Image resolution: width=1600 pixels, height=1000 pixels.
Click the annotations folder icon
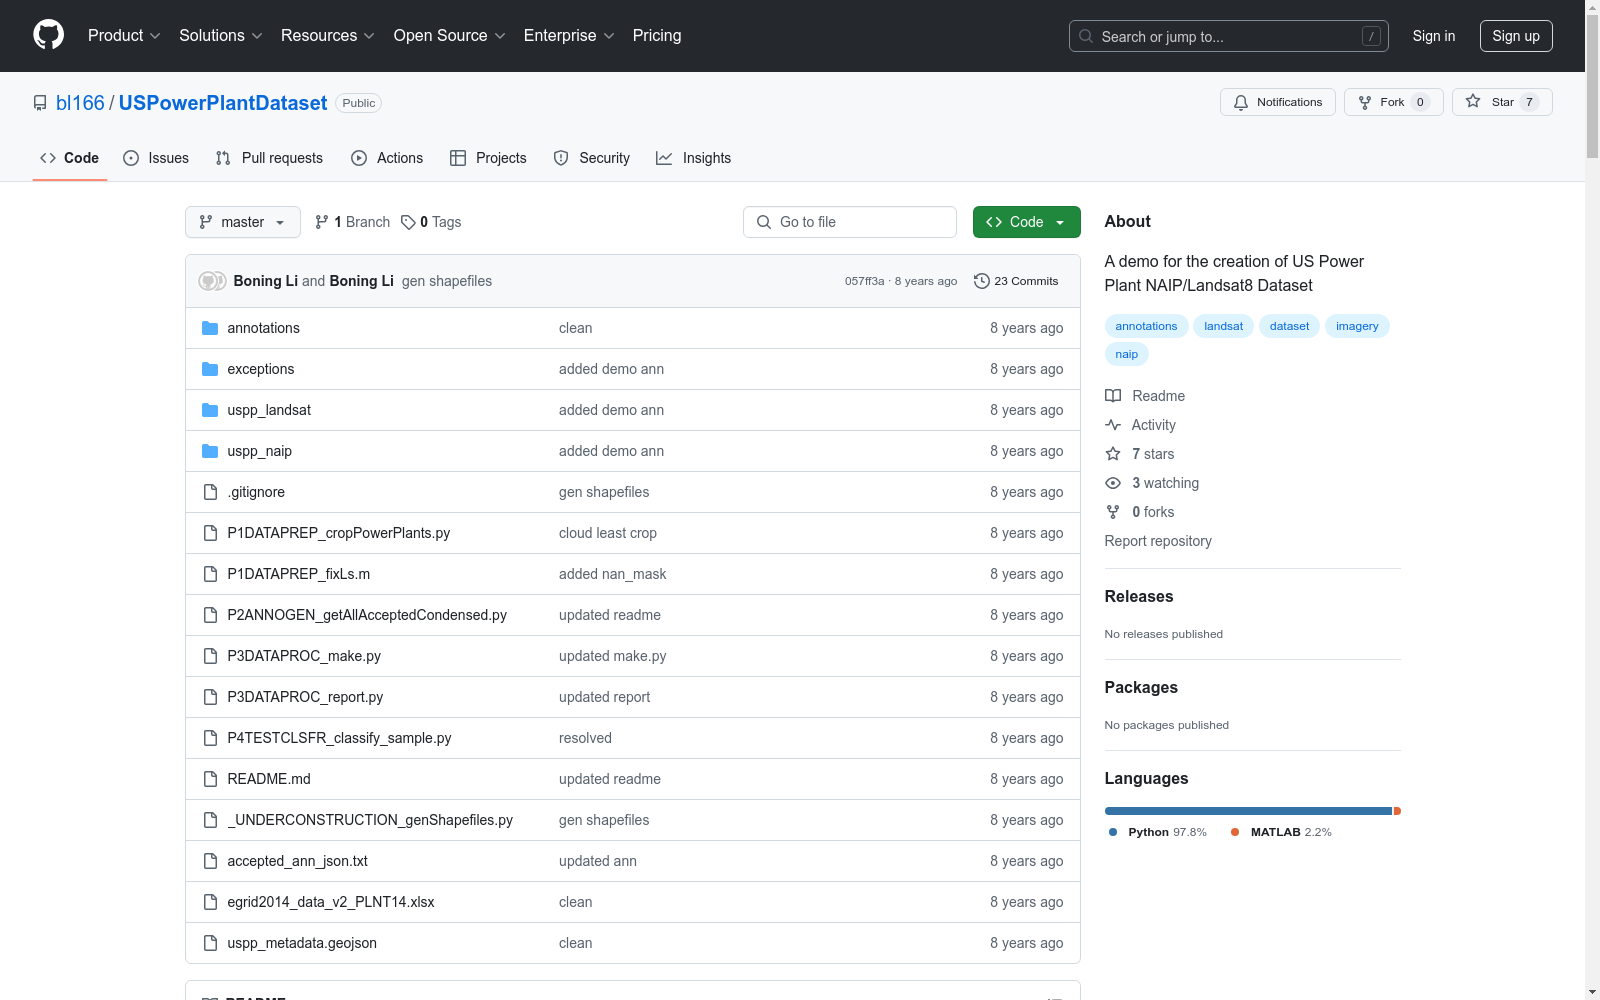tap(210, 328)
